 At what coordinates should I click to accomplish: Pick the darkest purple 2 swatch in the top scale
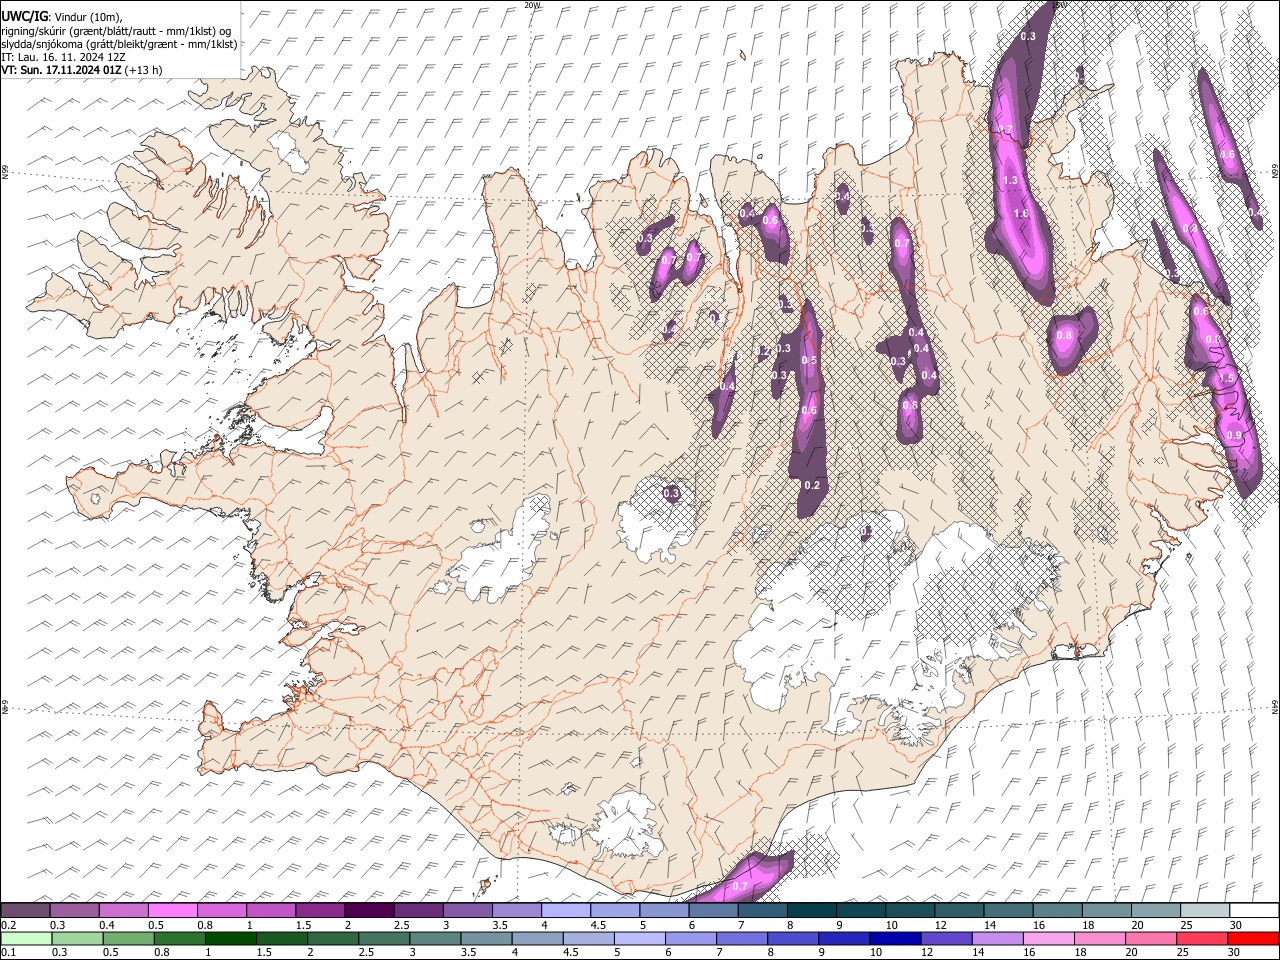[x=369, y=910]
